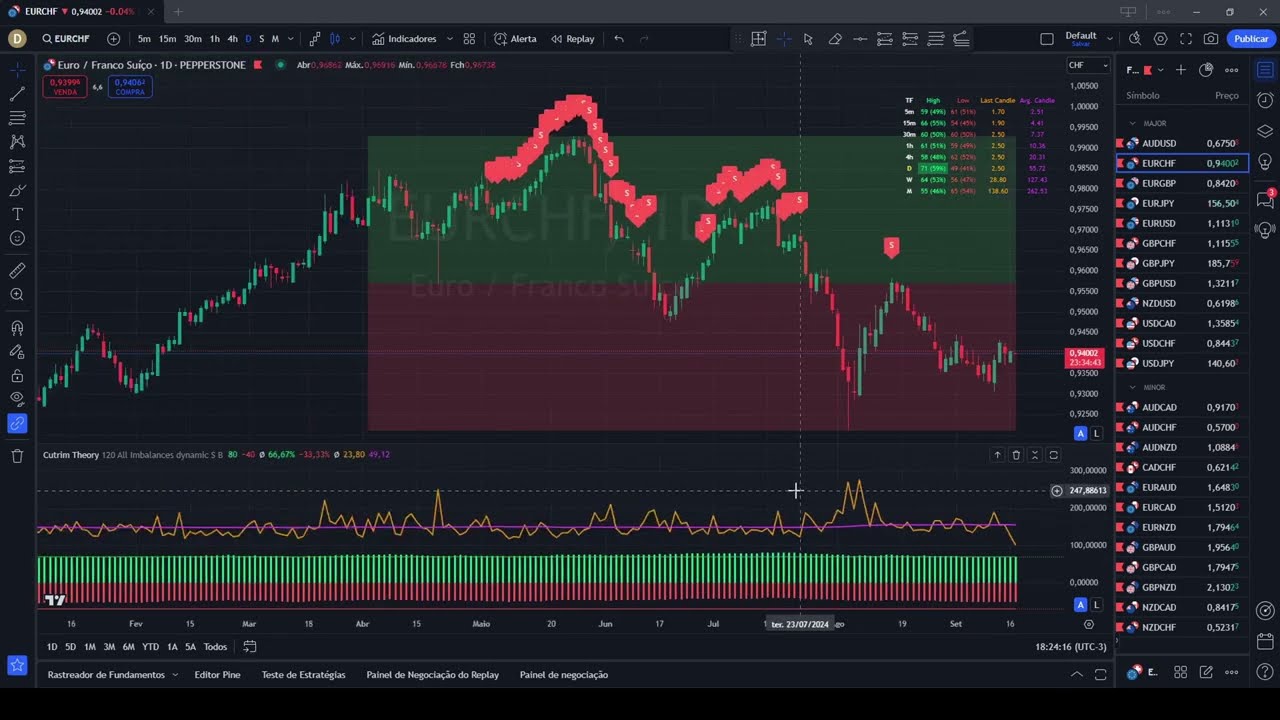This screenshot has height=720, width=1280.
Task: Toggle logarithmic scale L button
Action: (1097, 433)
